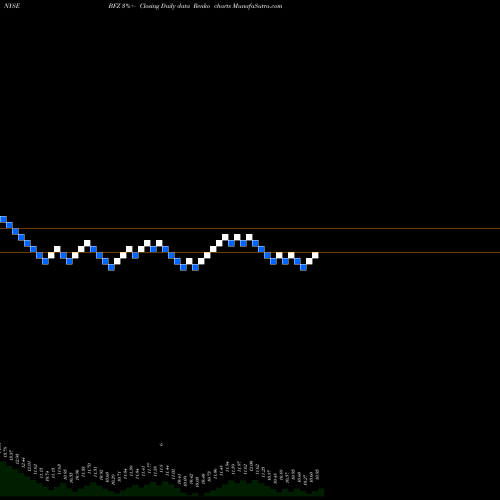Select the first blue Renko brick

tap(3, 219)
